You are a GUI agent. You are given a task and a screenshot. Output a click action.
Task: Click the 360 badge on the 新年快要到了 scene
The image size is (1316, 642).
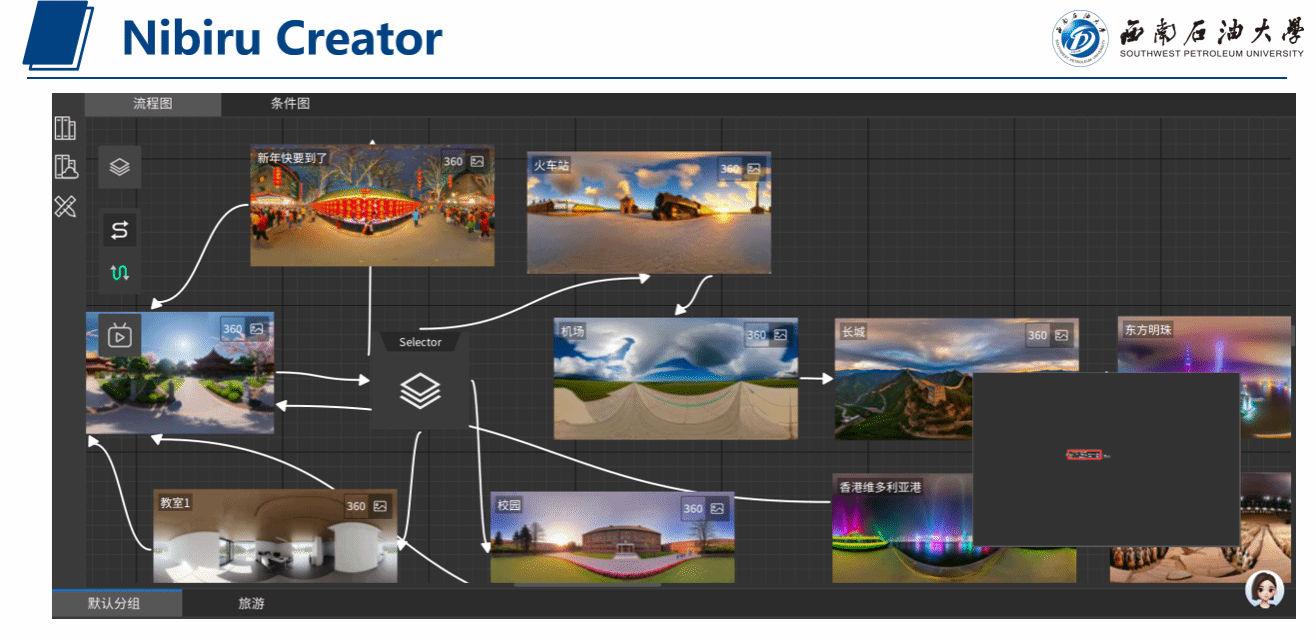[453, 162]
